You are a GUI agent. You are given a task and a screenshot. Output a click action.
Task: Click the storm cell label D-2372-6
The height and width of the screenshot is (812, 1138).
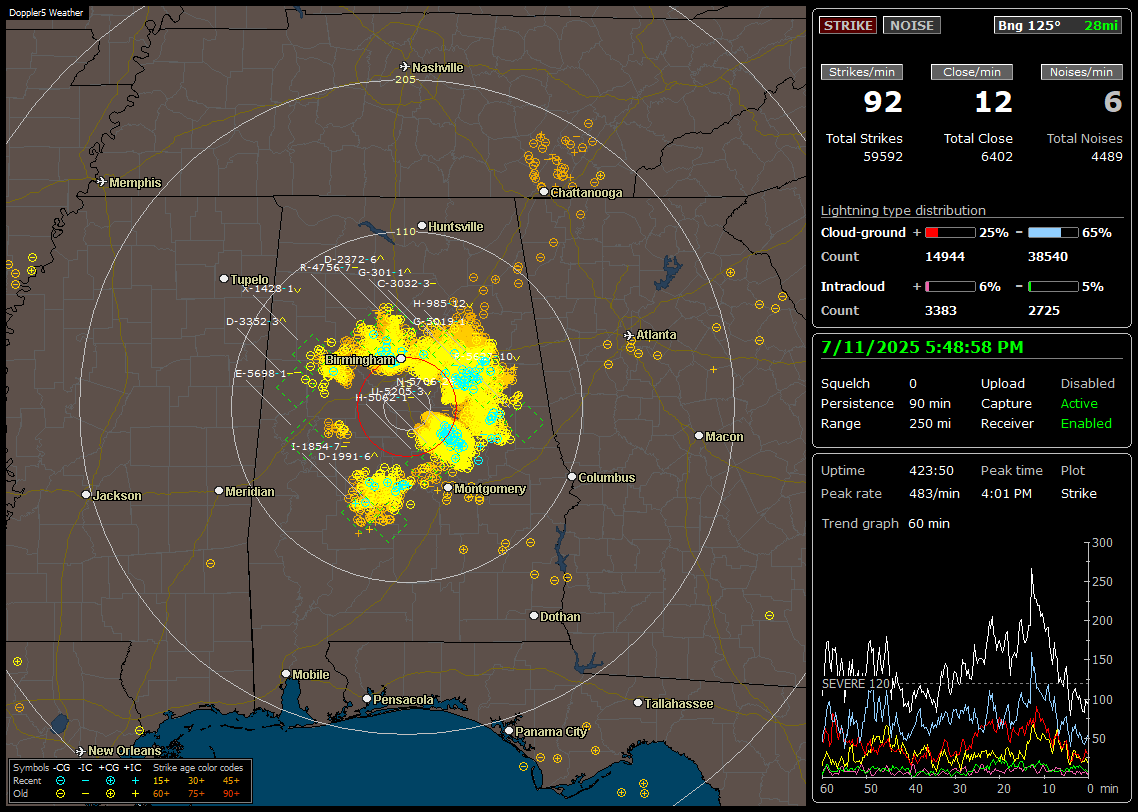tap(351, 259)
